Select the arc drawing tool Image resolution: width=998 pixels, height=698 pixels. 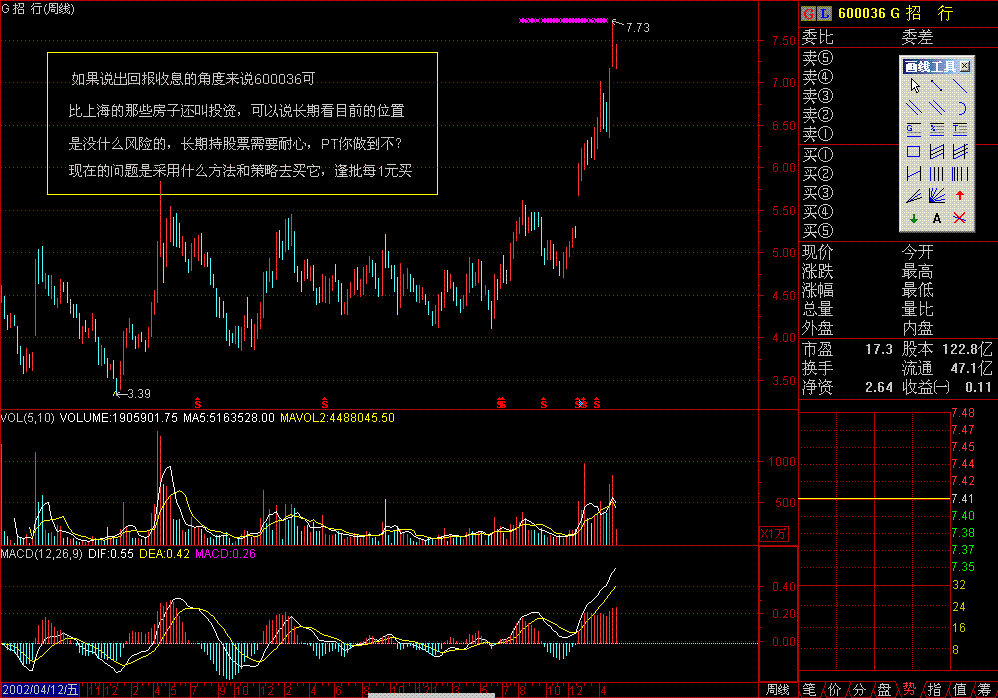[x=960, y=108]
